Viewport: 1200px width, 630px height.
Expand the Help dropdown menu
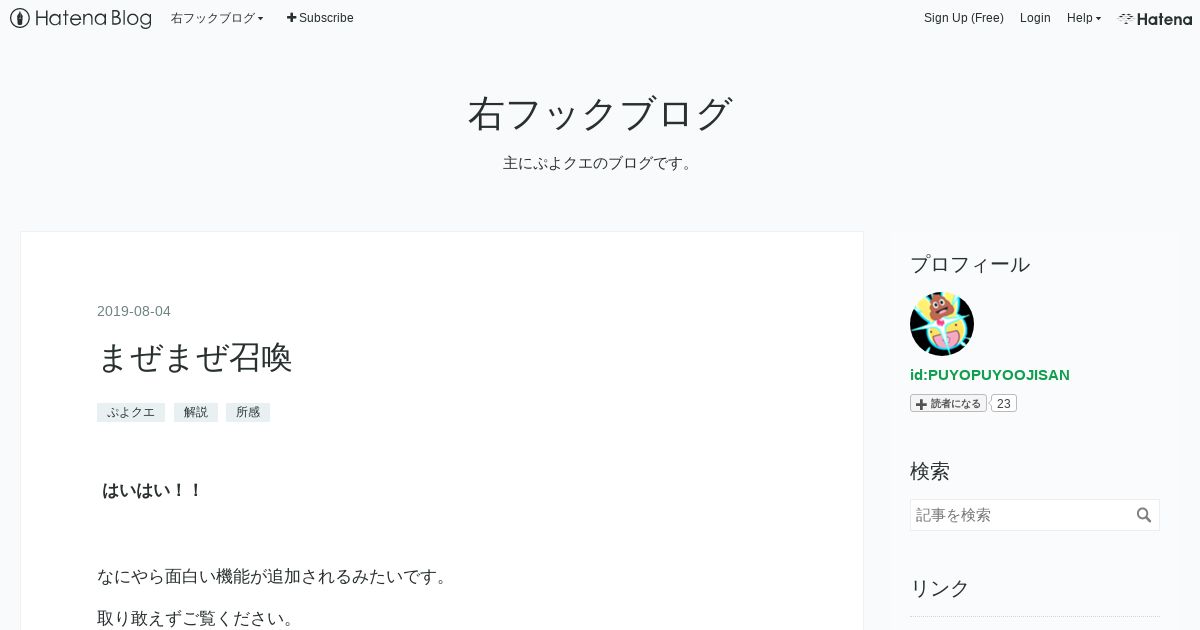(x=1083, y=18)
